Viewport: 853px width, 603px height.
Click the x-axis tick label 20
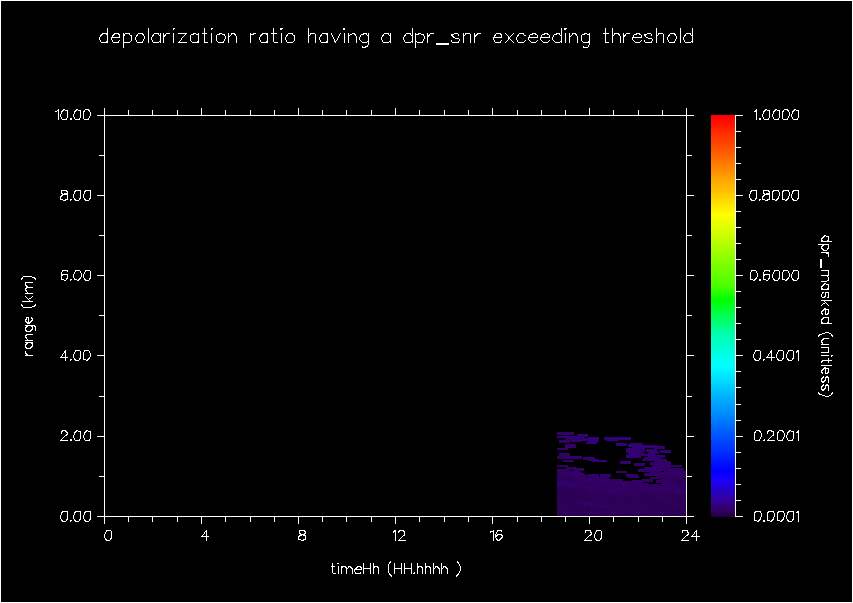point(593,536)
